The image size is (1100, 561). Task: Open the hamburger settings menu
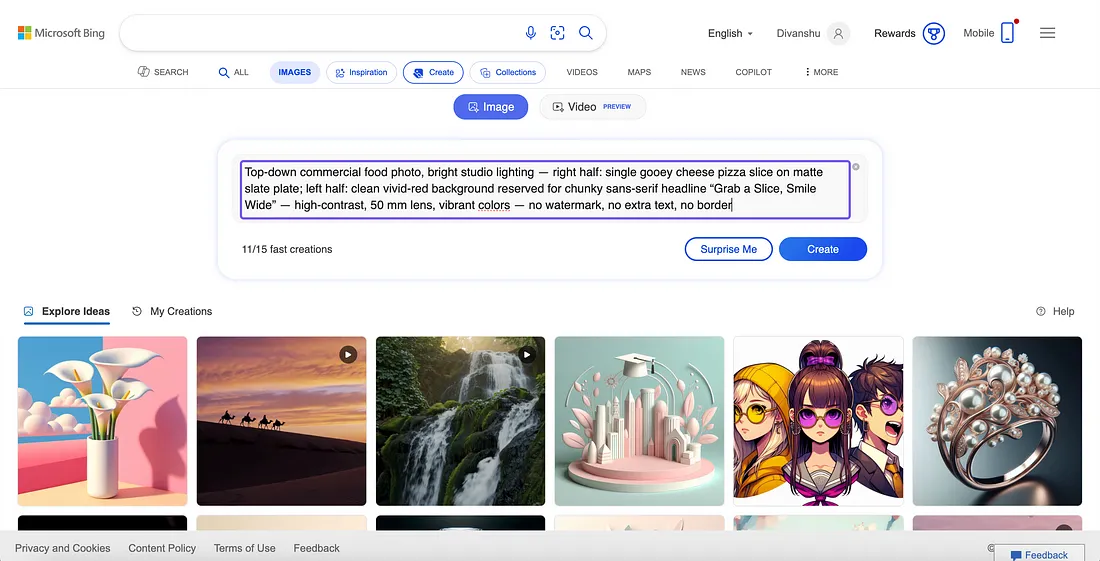(x=1047, y=33)
